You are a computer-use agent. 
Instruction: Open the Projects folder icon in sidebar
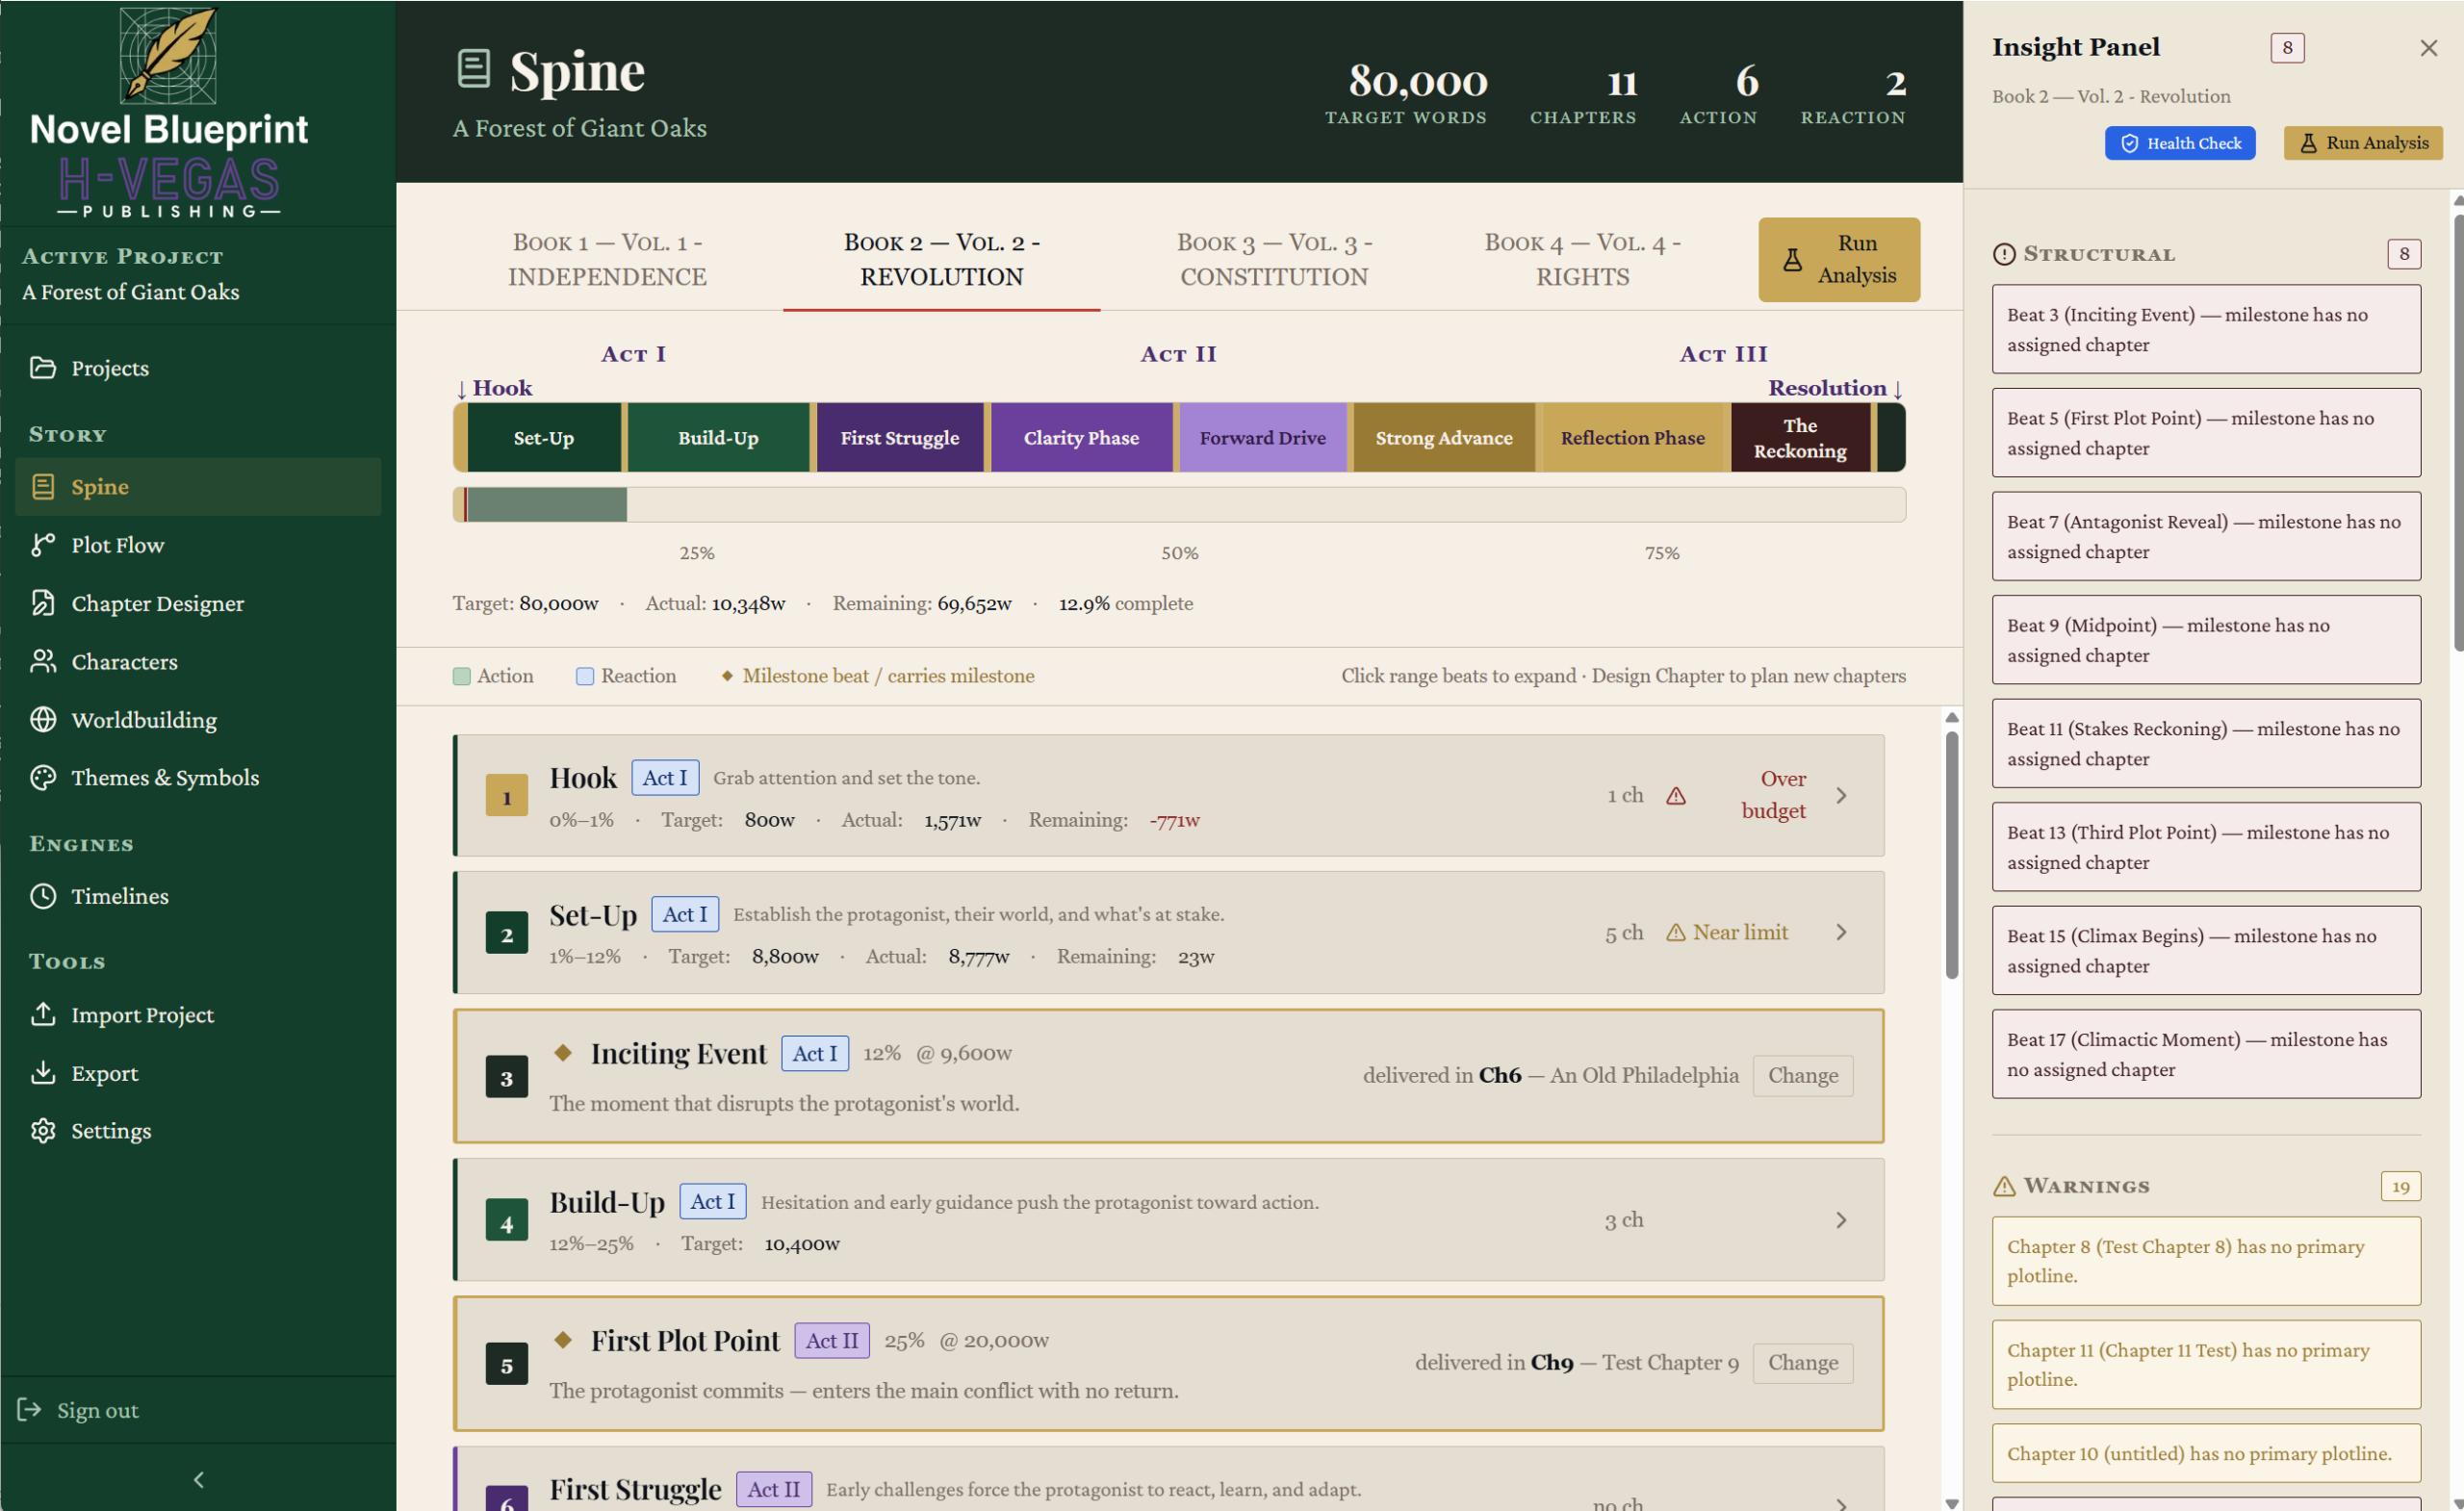(x=43, y=368)
